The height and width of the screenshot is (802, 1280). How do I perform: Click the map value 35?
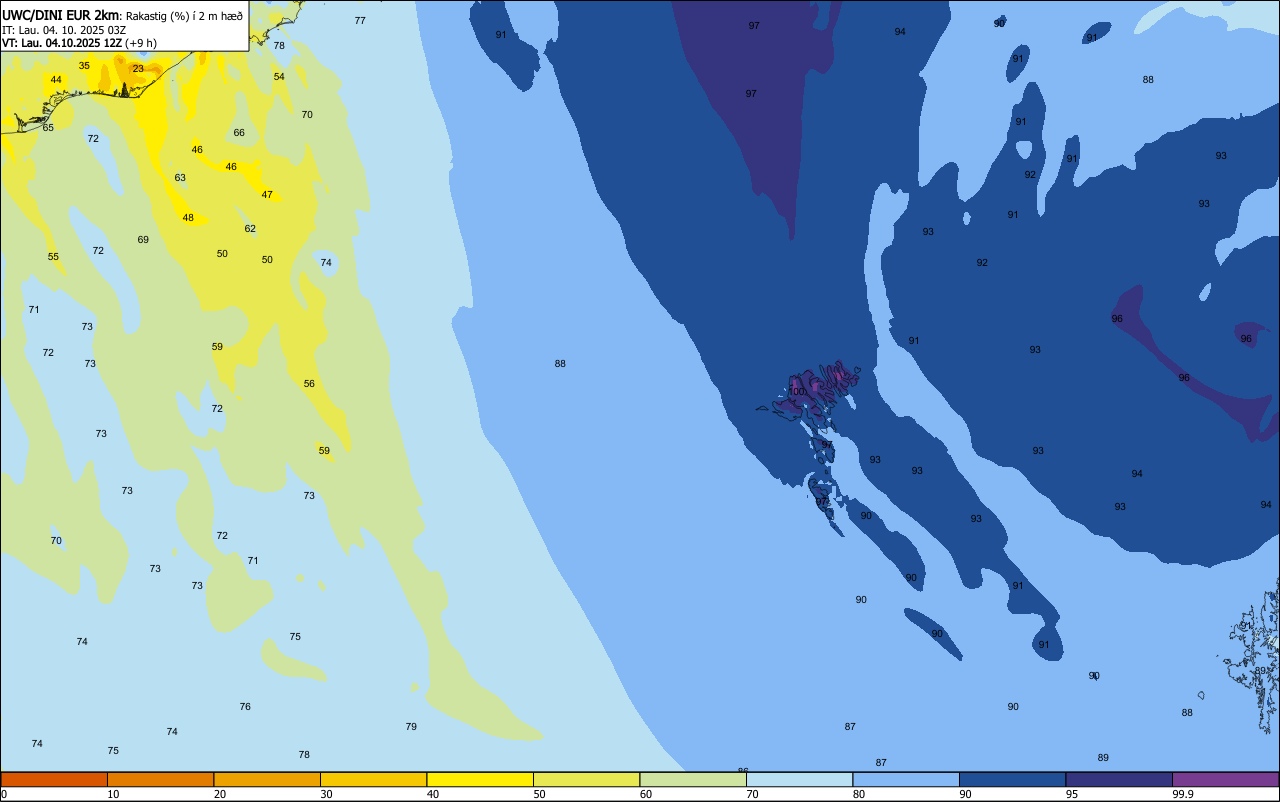[x=84, y=66]
